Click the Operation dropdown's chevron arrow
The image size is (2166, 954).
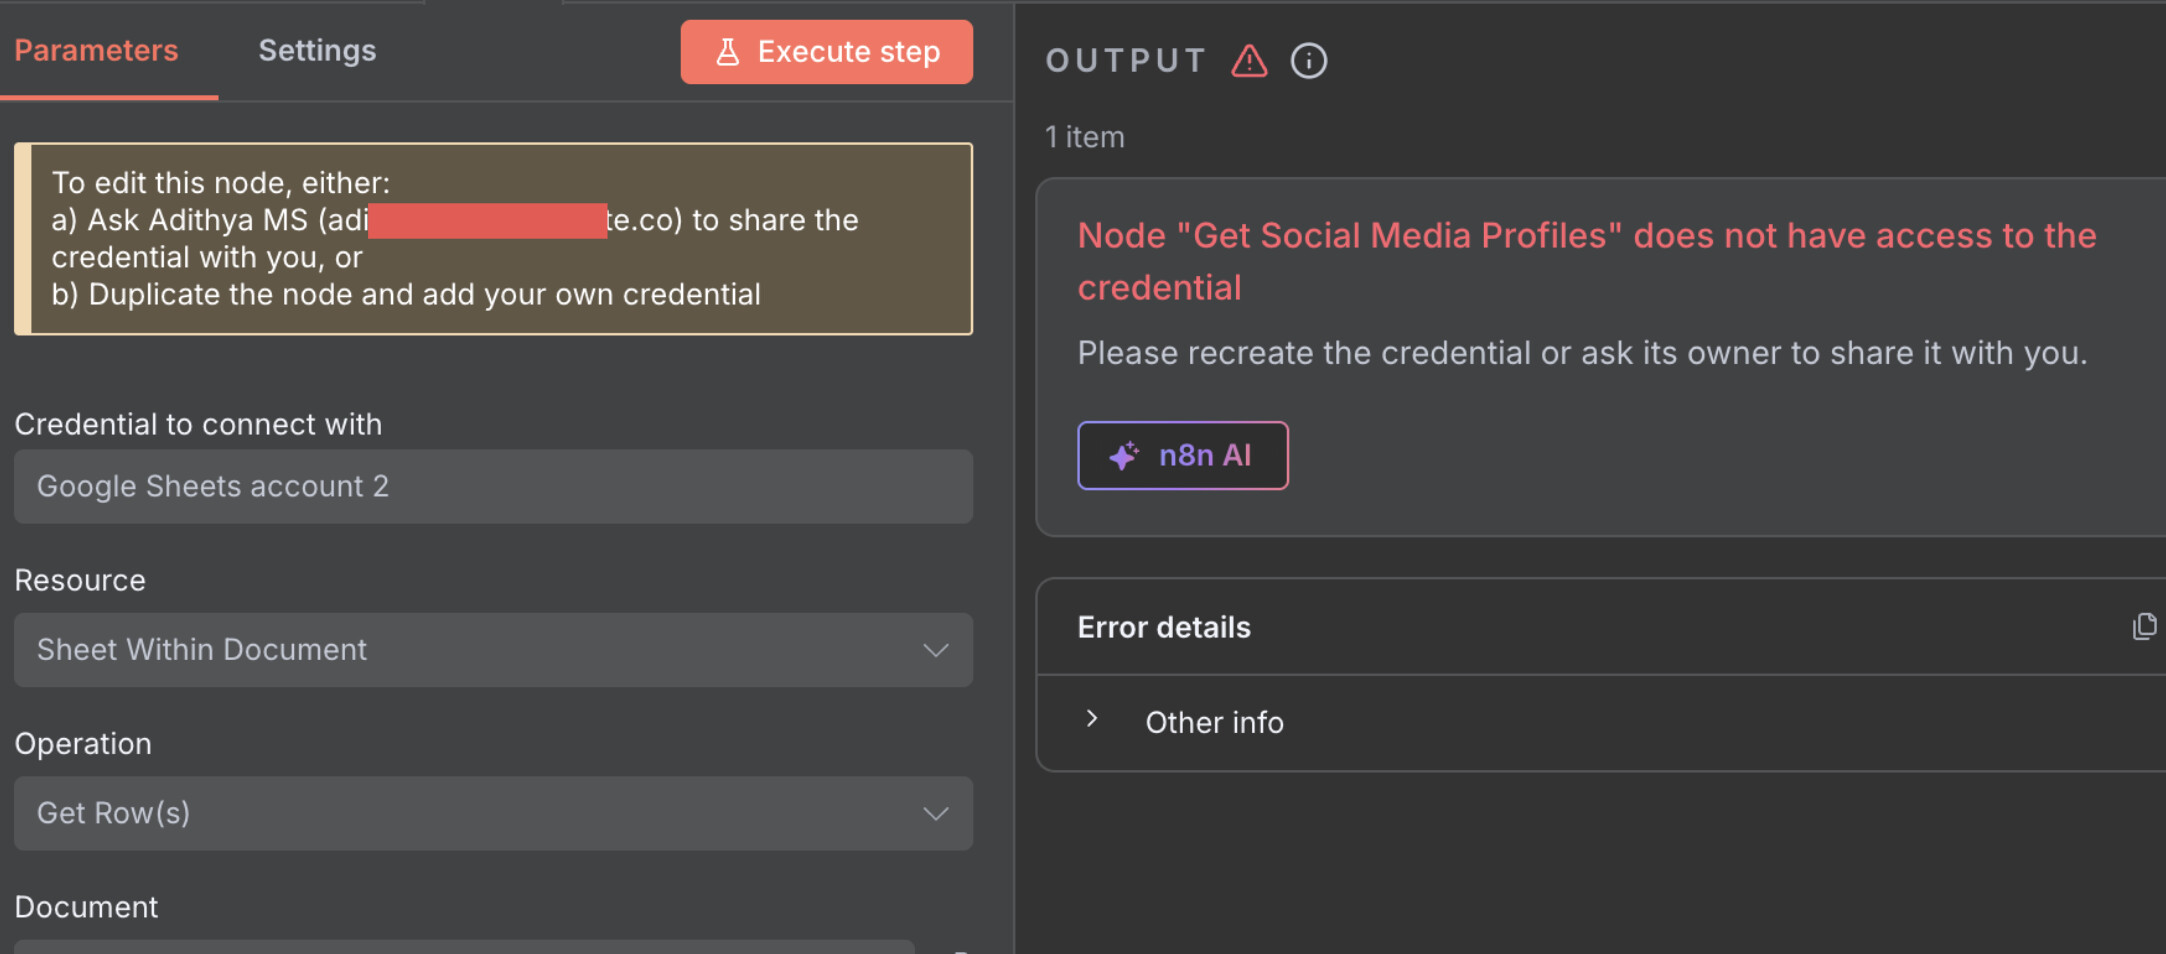(935, 814)
